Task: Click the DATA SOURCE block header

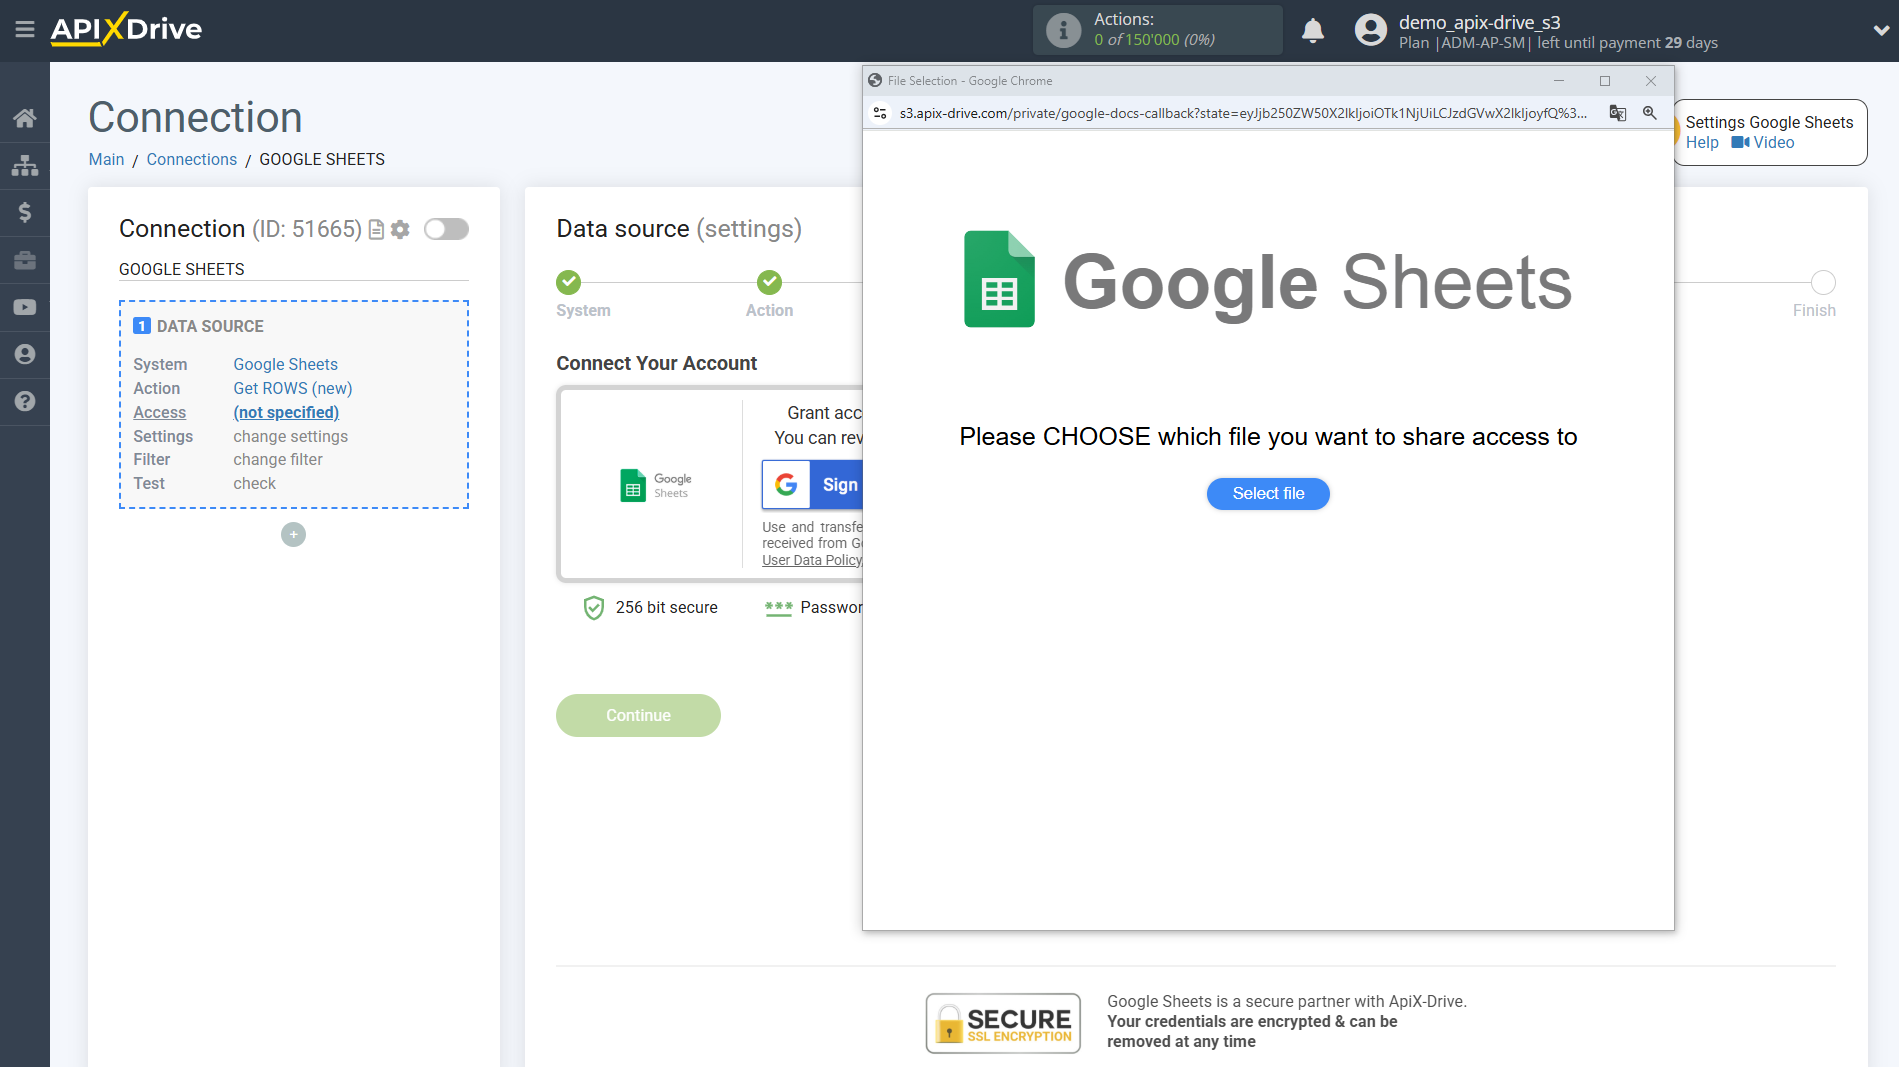Action: [x=198, y=326]
